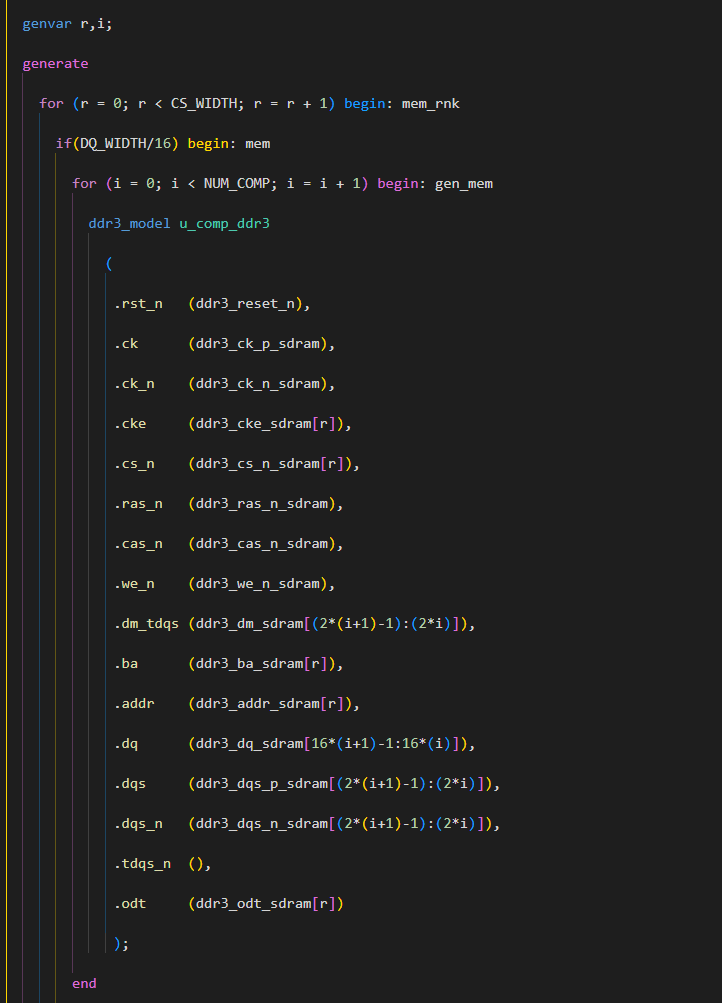The height and width of the screenshot is (1003, 722).
Task: Click the '.dm_tdqs' port name
Action: [146, 624]
